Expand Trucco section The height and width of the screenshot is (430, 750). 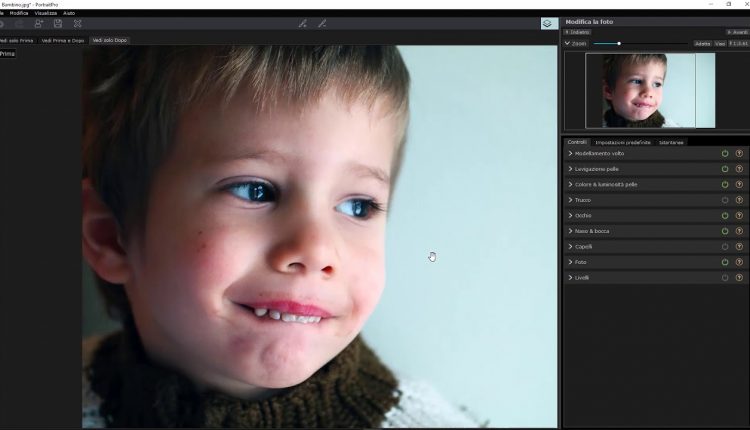[x=570, y=200]
